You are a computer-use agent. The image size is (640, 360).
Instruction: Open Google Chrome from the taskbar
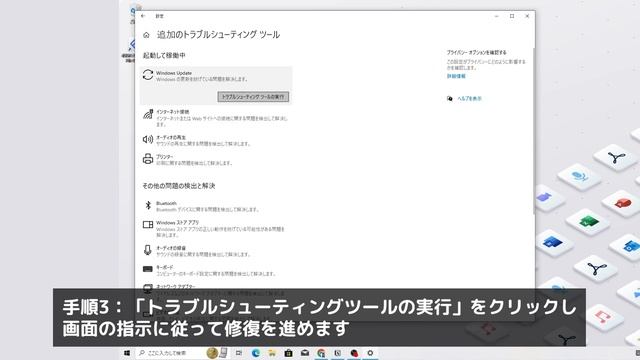(321, 353)
